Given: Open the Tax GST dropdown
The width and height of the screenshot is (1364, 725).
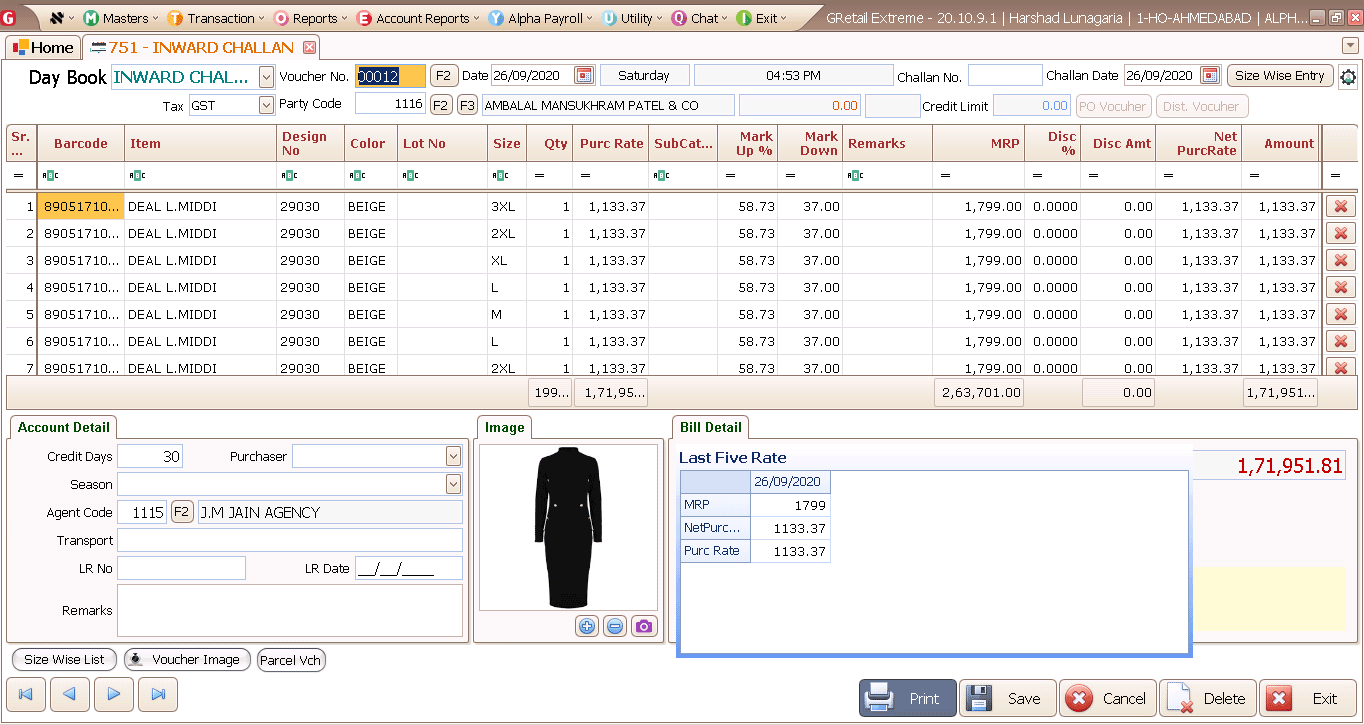Looking at the screenshot, I should [x=266, y=105].
